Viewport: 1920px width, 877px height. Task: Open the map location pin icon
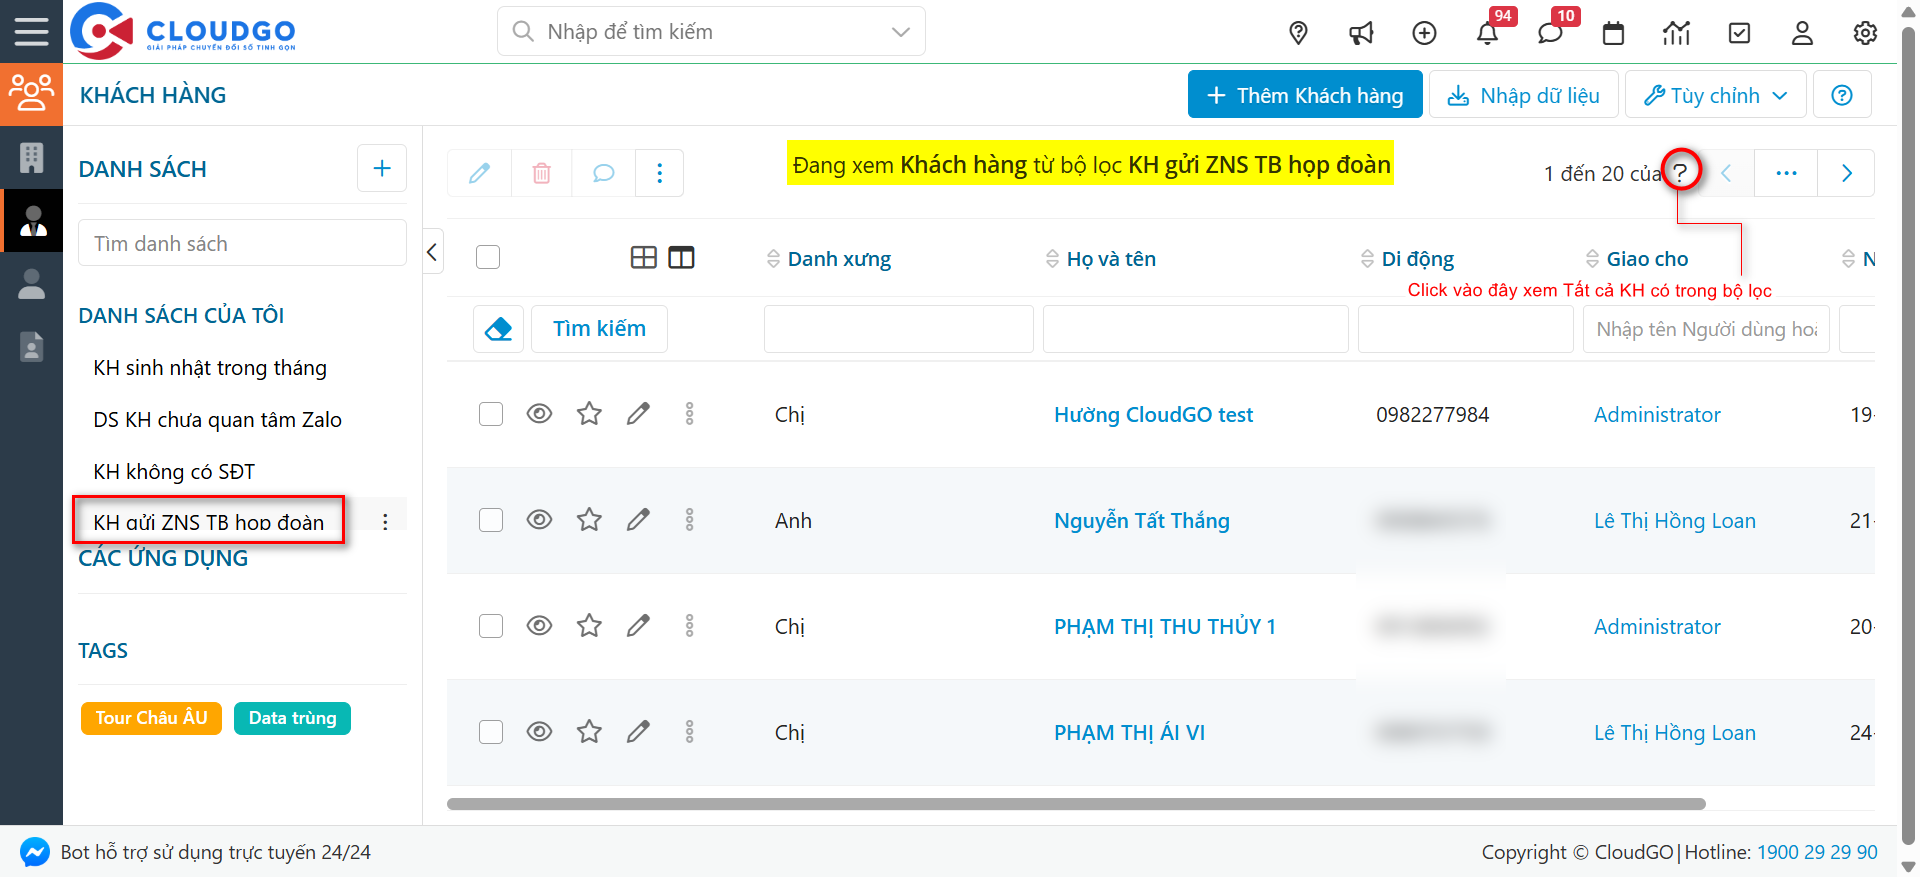coord(1298,33)
